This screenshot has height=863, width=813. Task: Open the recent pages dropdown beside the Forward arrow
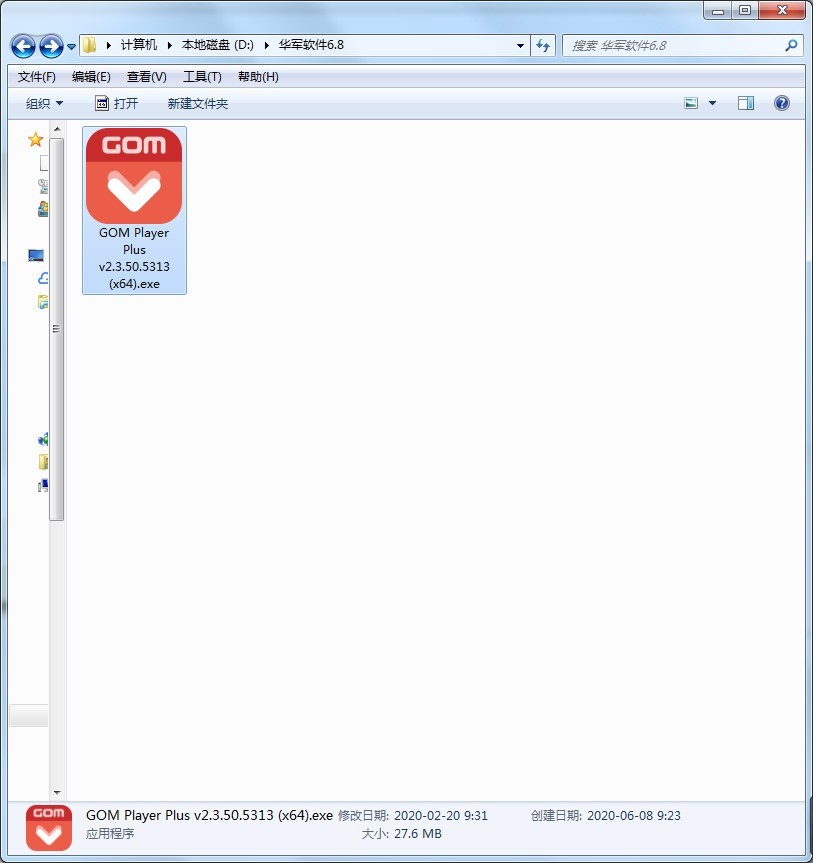72,47
